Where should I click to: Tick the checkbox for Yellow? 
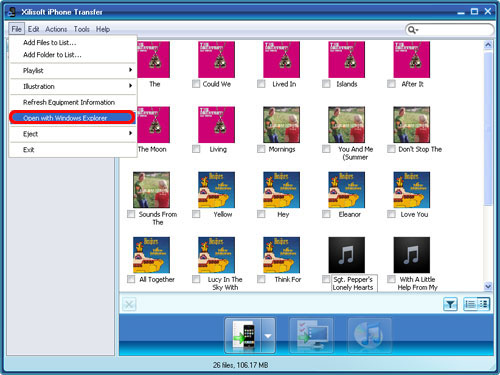tap(196, 214)
